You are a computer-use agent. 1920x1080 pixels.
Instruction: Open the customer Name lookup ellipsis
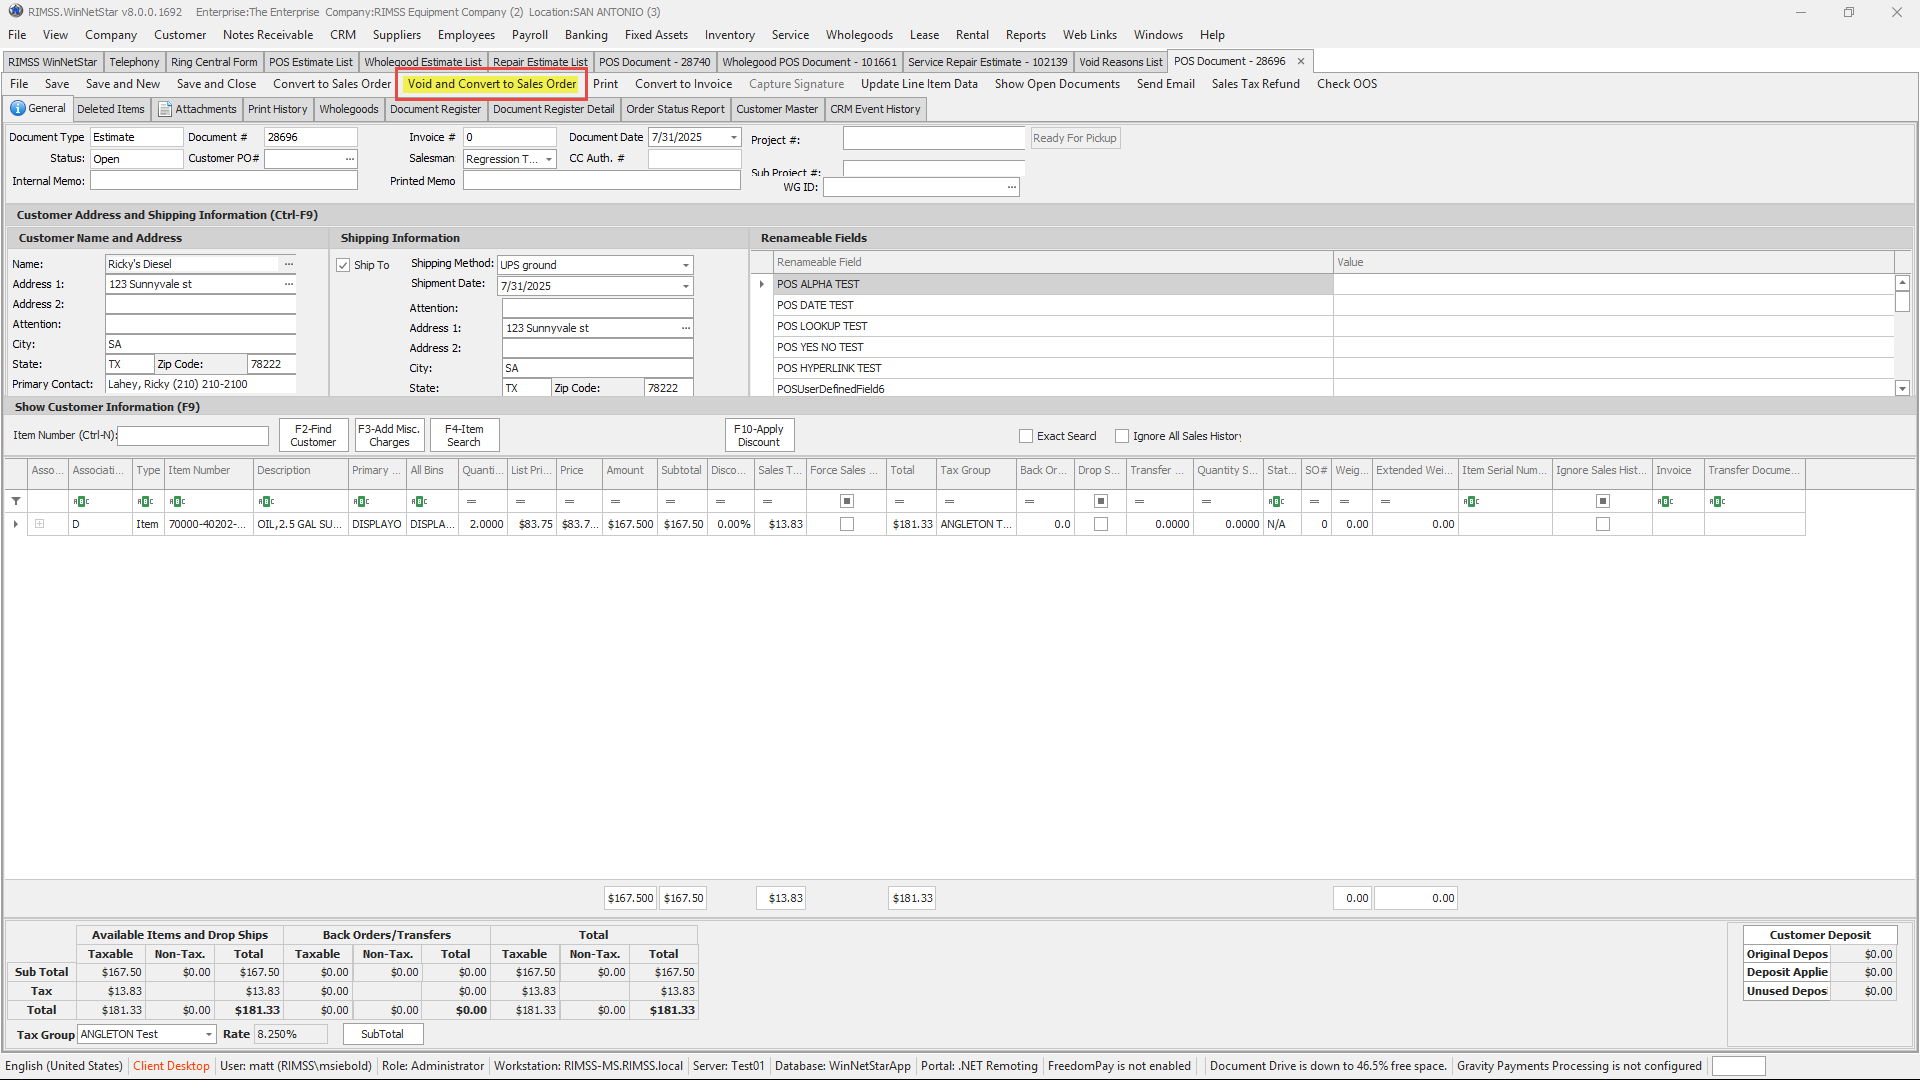click(289, 264)
